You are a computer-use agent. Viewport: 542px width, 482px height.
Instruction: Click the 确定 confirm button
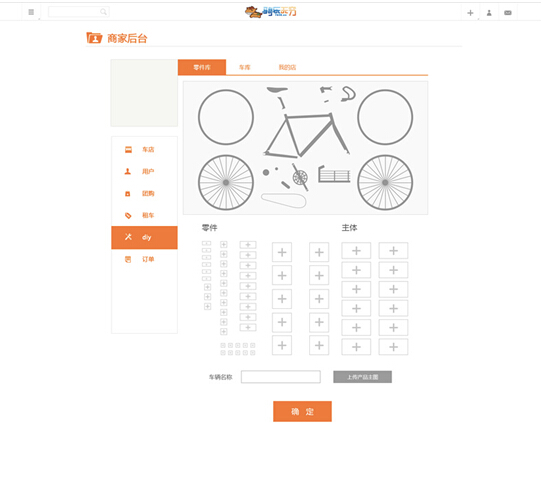click(302, 411)
